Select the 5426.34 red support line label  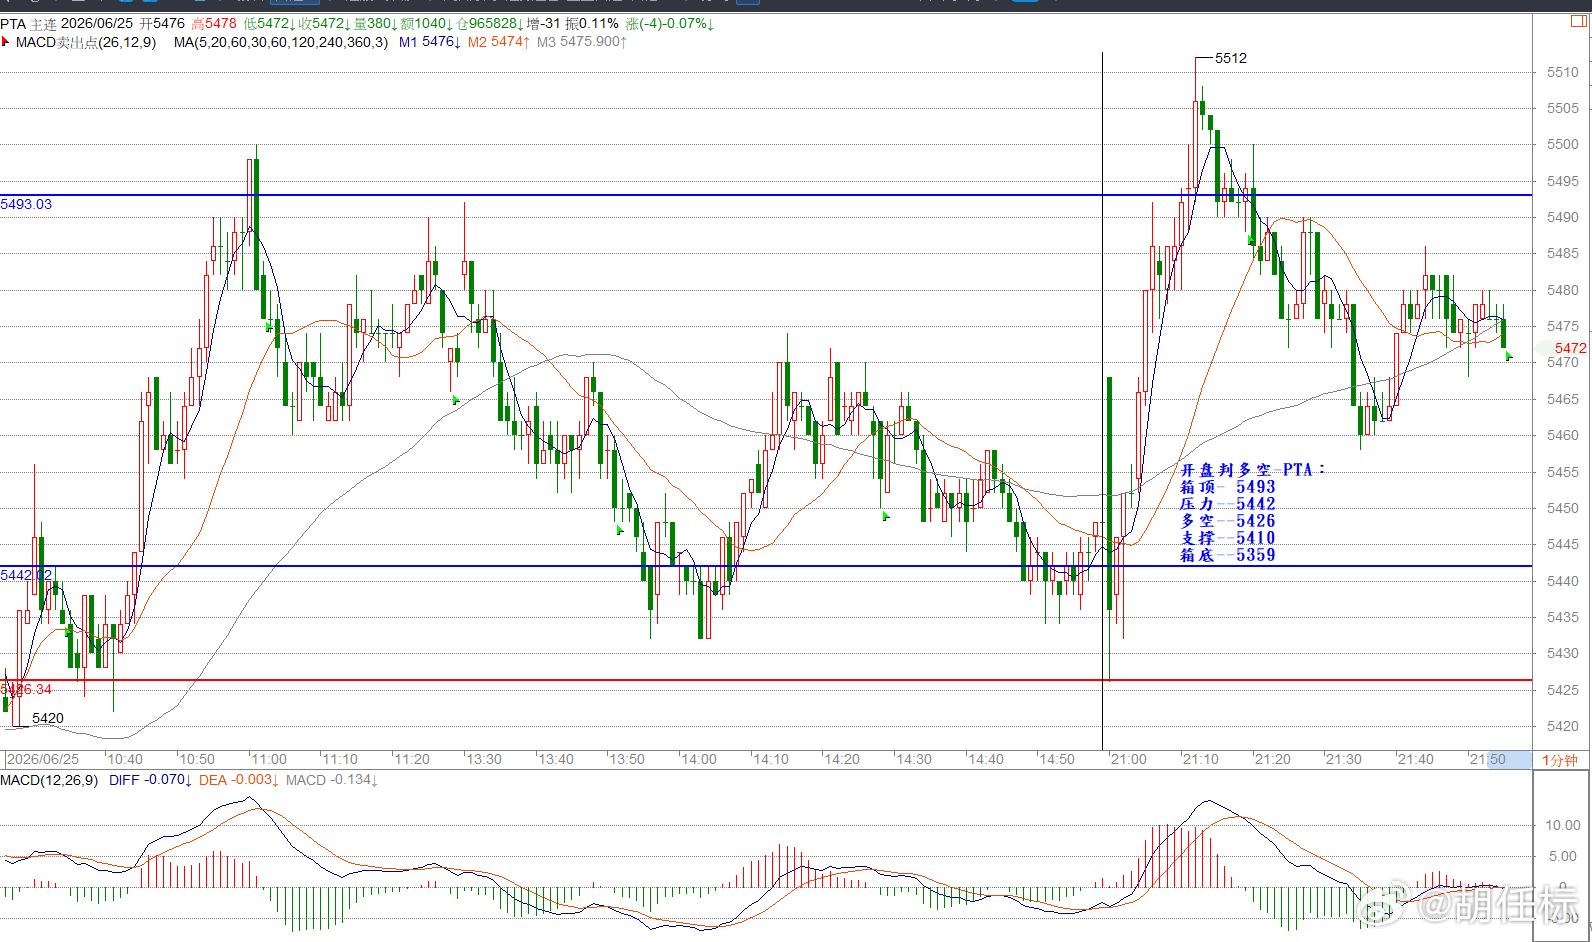tap(26, 689)
